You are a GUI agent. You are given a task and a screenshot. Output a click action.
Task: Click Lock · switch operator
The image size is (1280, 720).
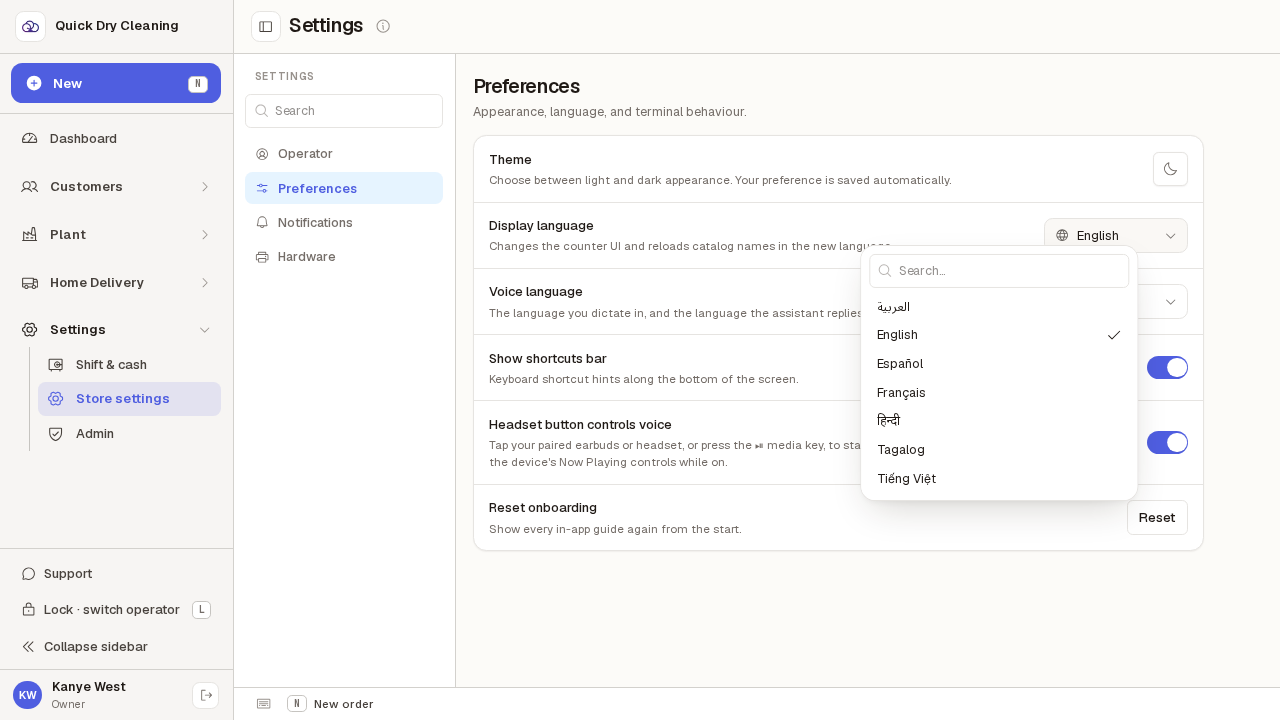116,609
